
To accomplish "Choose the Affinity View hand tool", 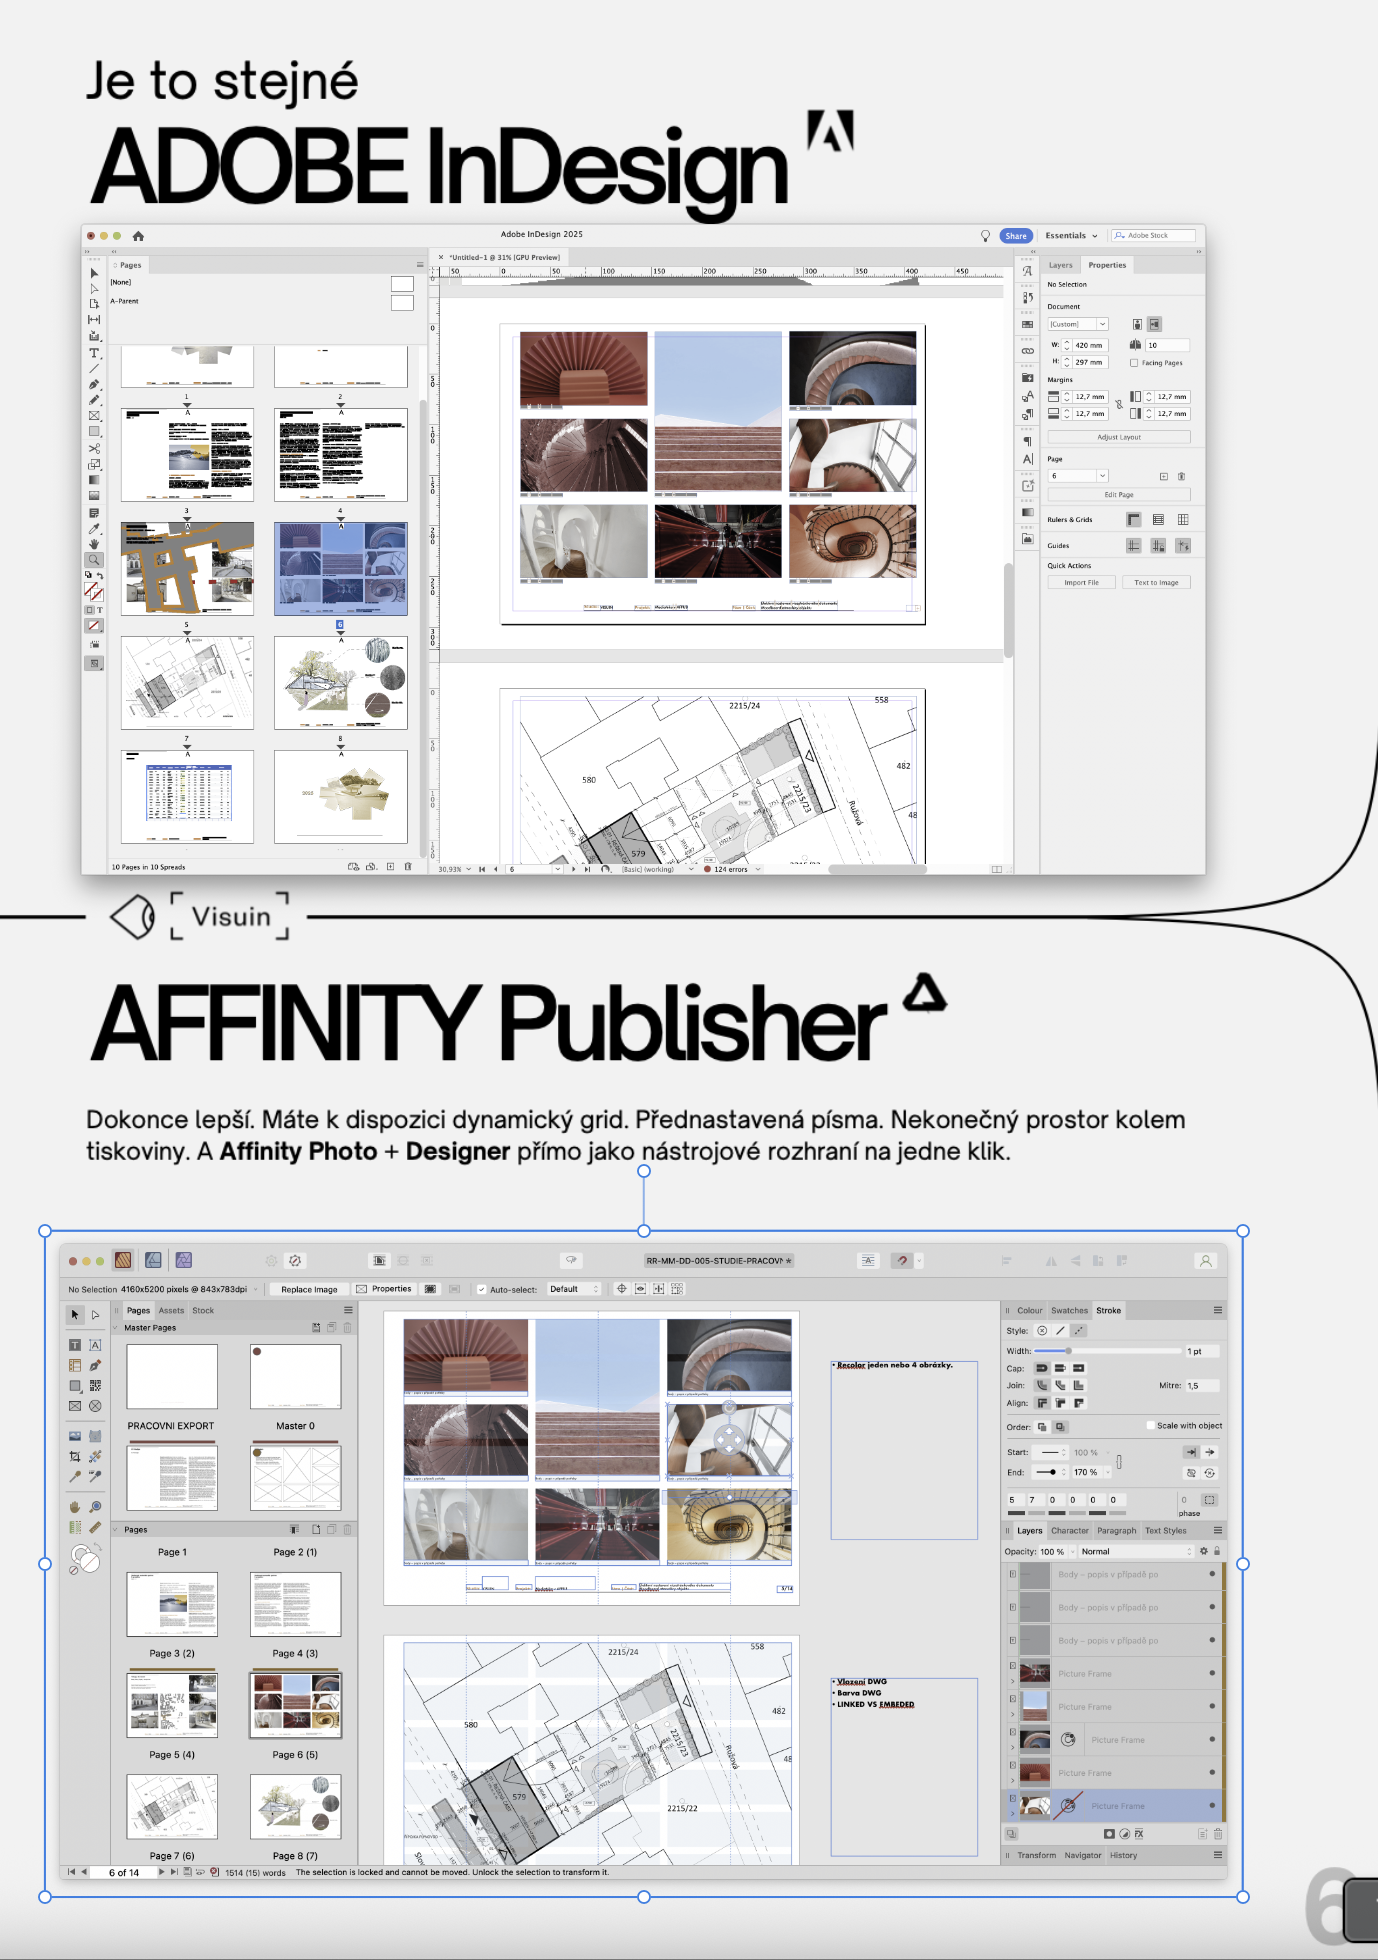I will pyautogui.click(x=75, y=1506).
